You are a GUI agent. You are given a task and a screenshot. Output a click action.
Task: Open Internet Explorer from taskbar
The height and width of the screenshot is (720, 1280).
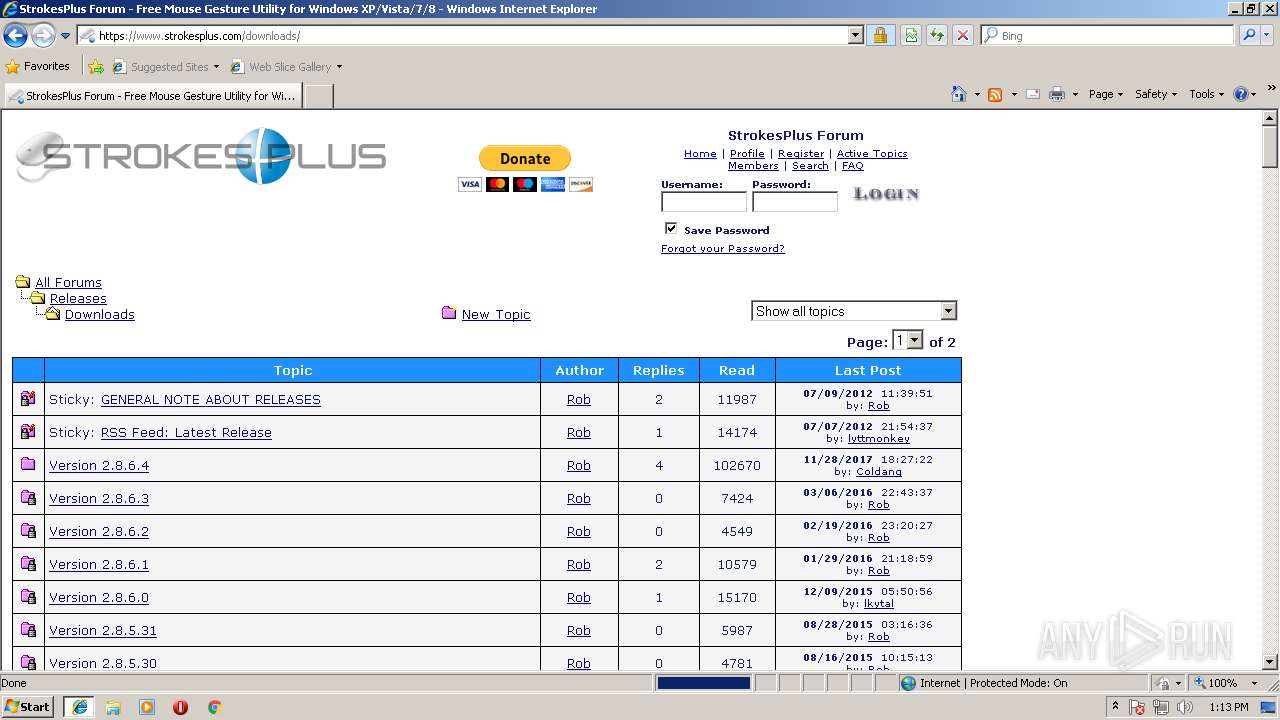79,707
